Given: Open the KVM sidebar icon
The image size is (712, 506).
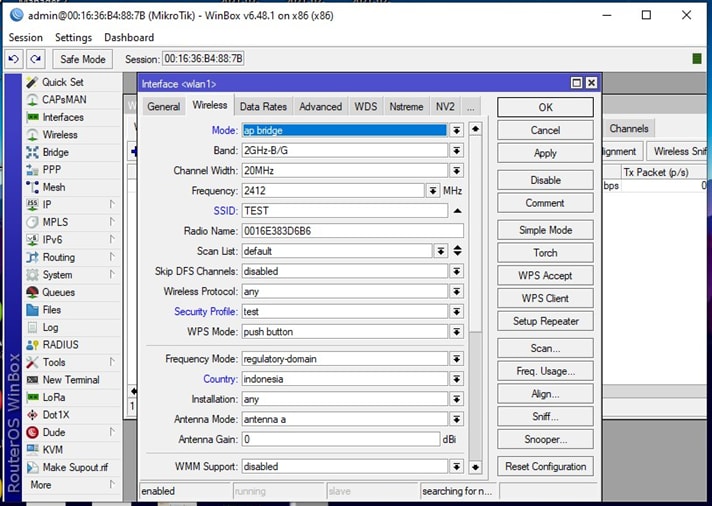Looking at the screenshot, I should coord(32,450).
